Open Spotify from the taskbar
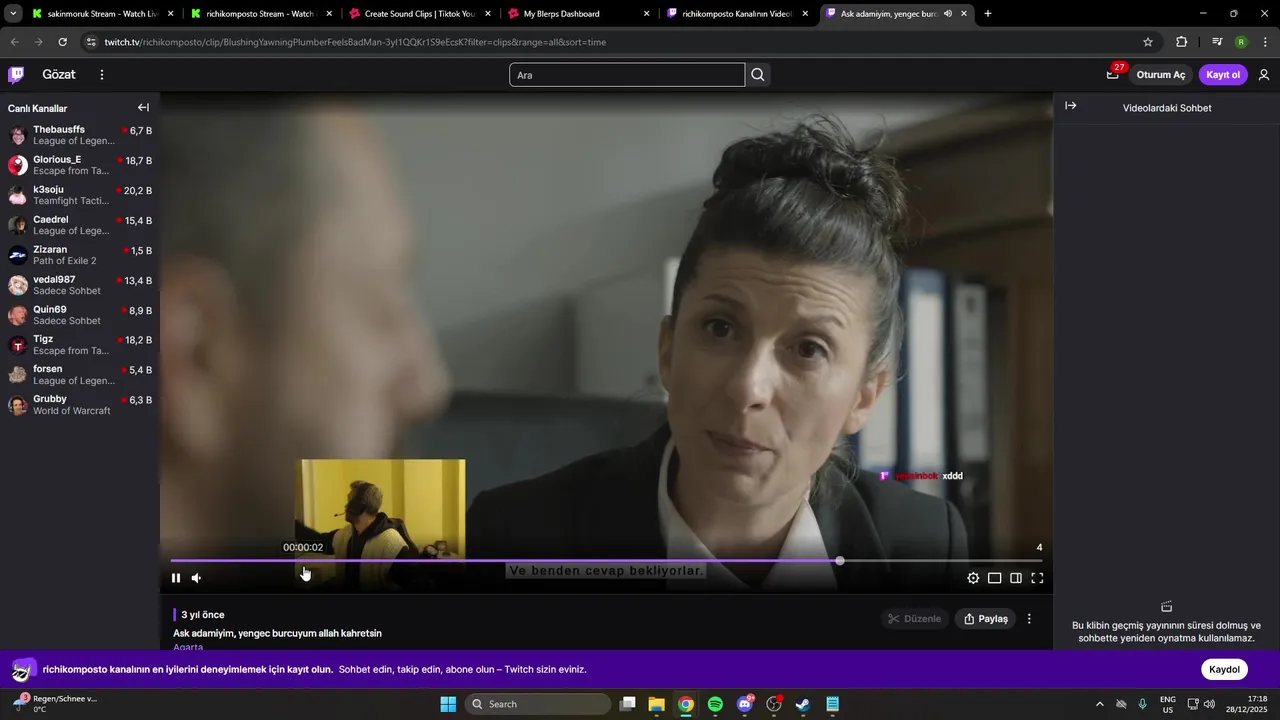 [x=715, y=704]
